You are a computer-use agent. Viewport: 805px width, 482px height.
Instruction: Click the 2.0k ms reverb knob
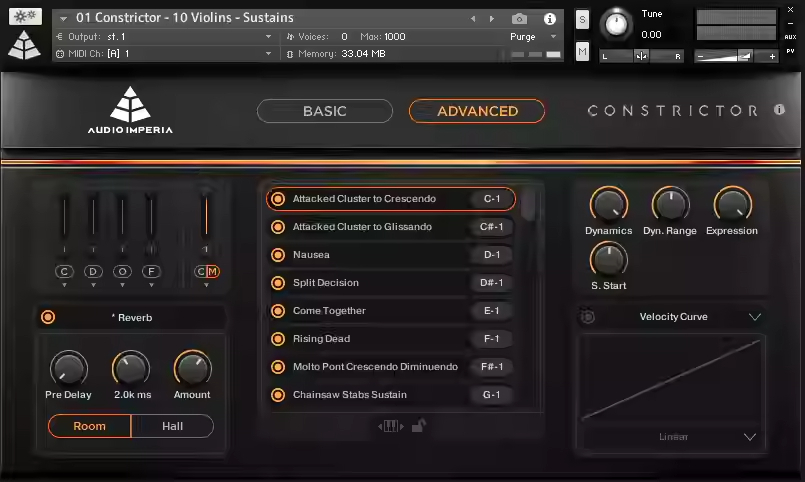tap(131, 369)
